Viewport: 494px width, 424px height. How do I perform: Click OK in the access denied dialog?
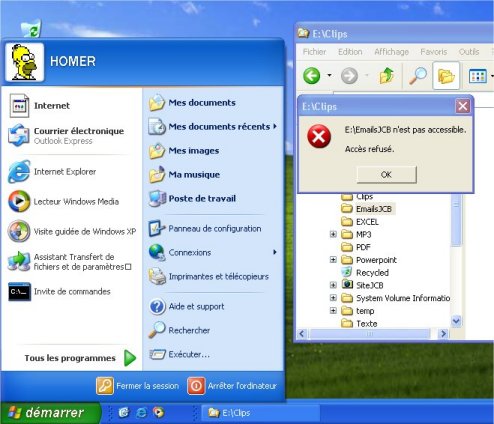pos(386,174)
